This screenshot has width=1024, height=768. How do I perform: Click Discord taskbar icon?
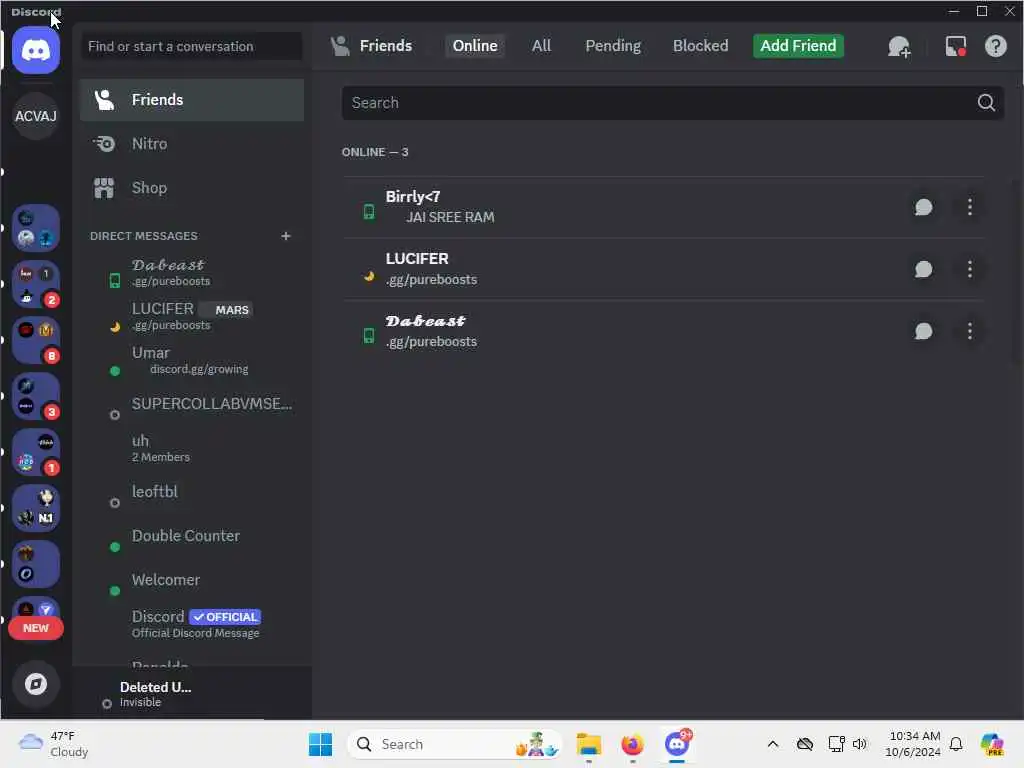(677, 744)
